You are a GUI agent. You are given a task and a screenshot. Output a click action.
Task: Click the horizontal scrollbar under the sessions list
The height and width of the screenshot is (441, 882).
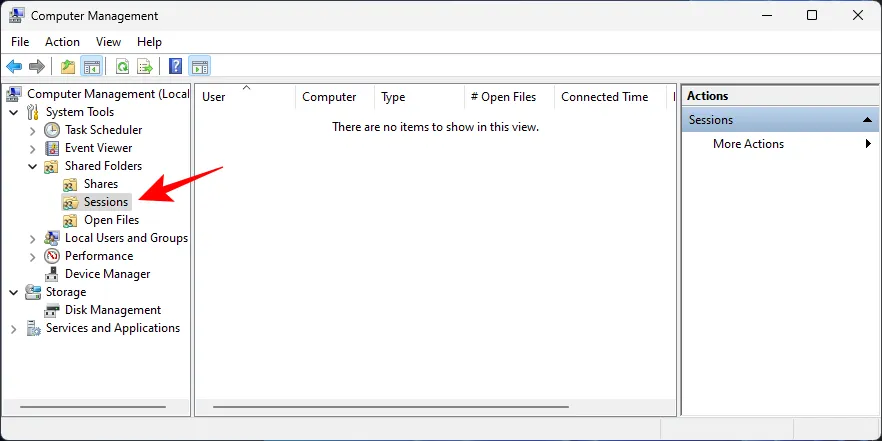(x=390, y=407)
